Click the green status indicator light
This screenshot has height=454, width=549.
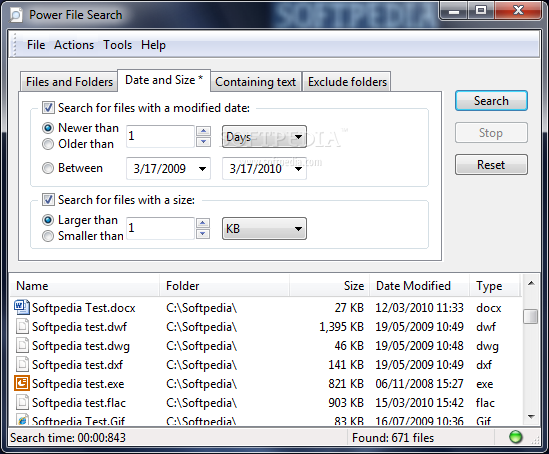tap(515, 437)
